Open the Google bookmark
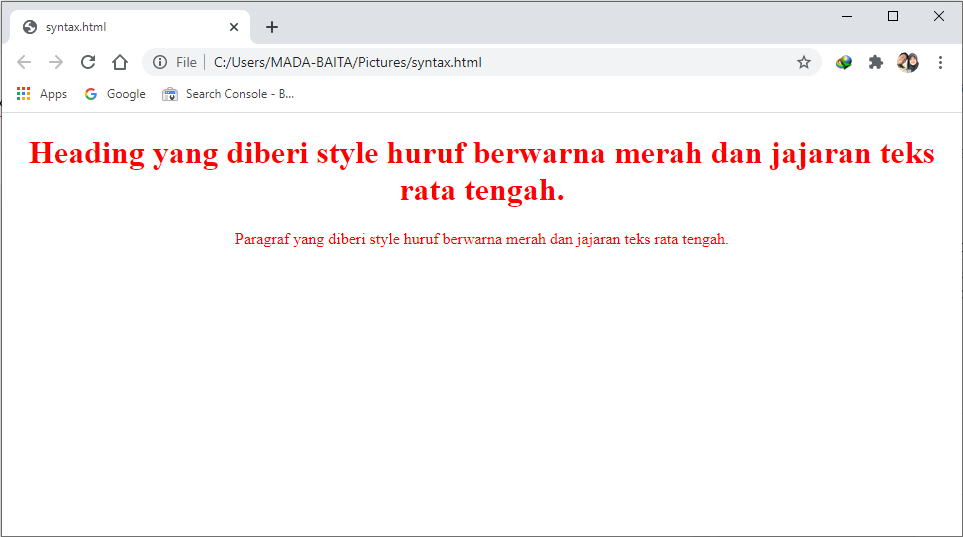This screenshot has height=537, width=963. (x=115, y=94)
